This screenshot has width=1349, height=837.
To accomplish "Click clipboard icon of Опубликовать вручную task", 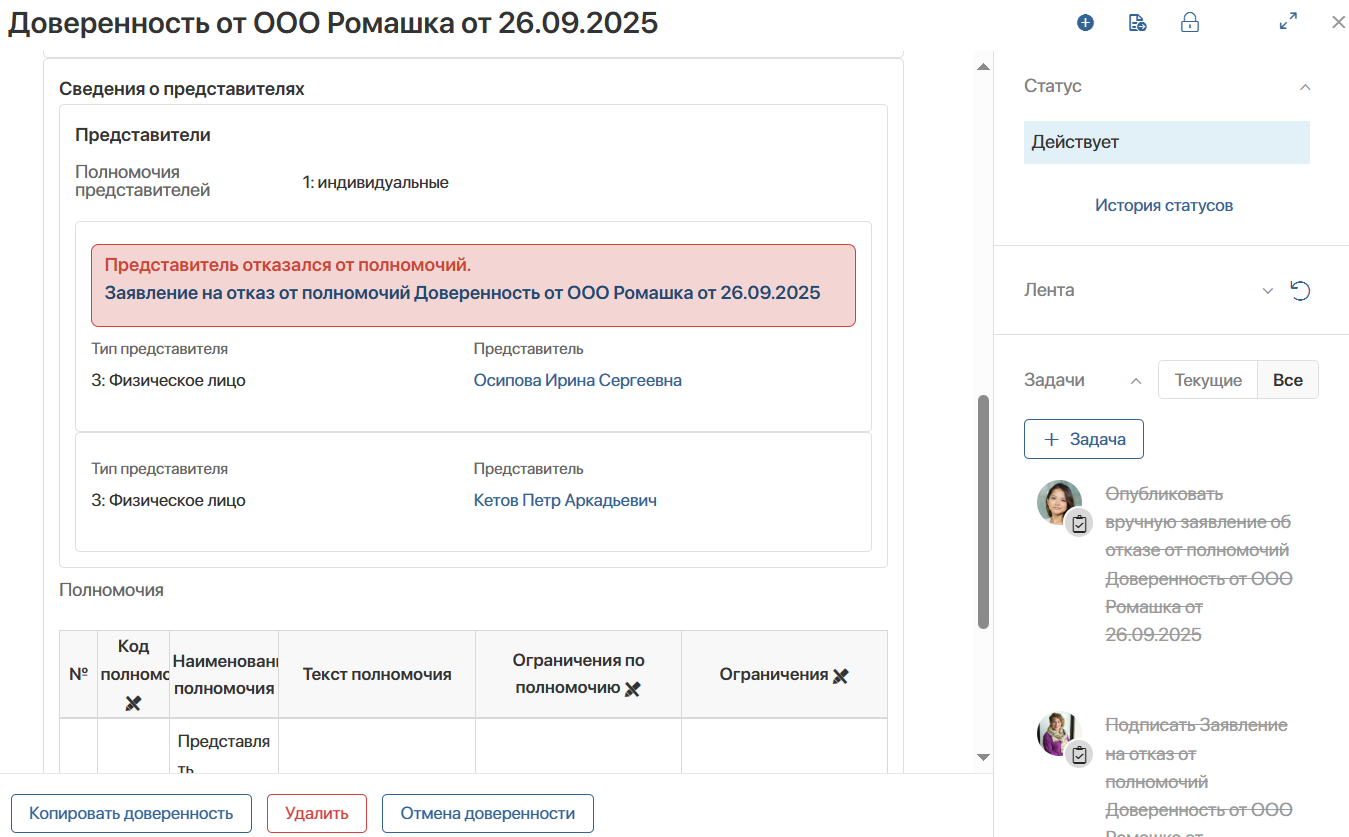I will click(x=1079, y=523).
